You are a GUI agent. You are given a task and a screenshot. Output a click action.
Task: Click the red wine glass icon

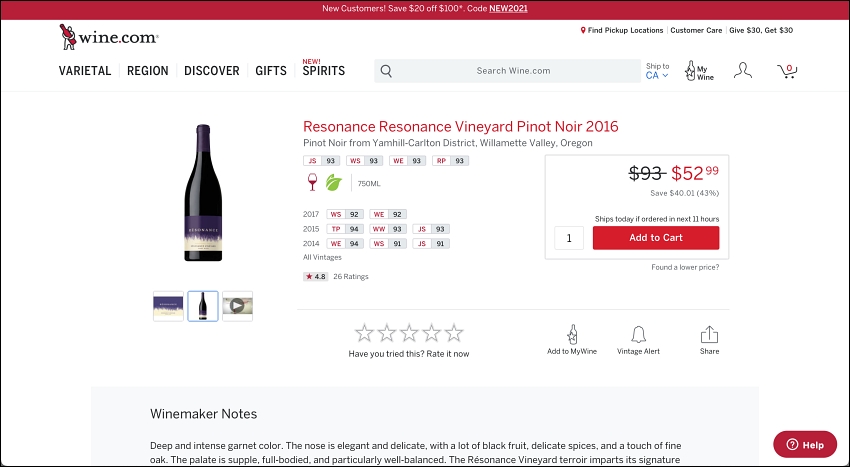(312, 182)
